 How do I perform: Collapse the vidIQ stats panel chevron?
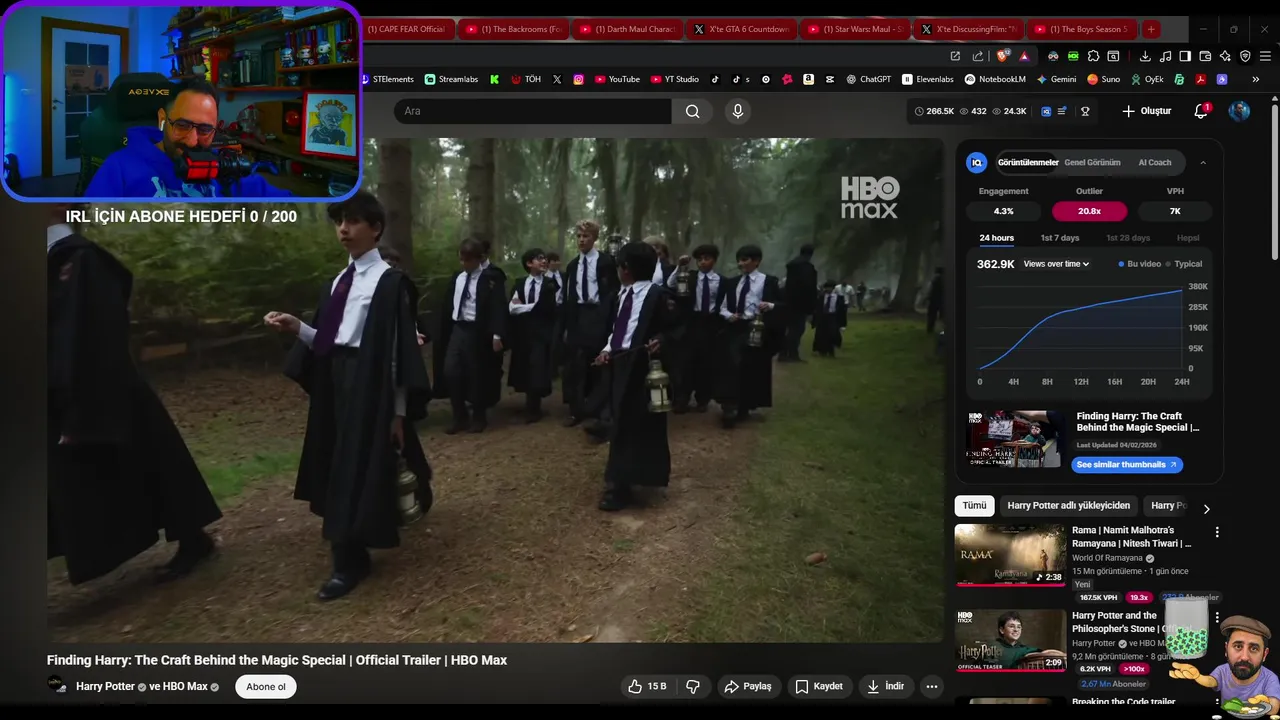(x=1203, y=162)
